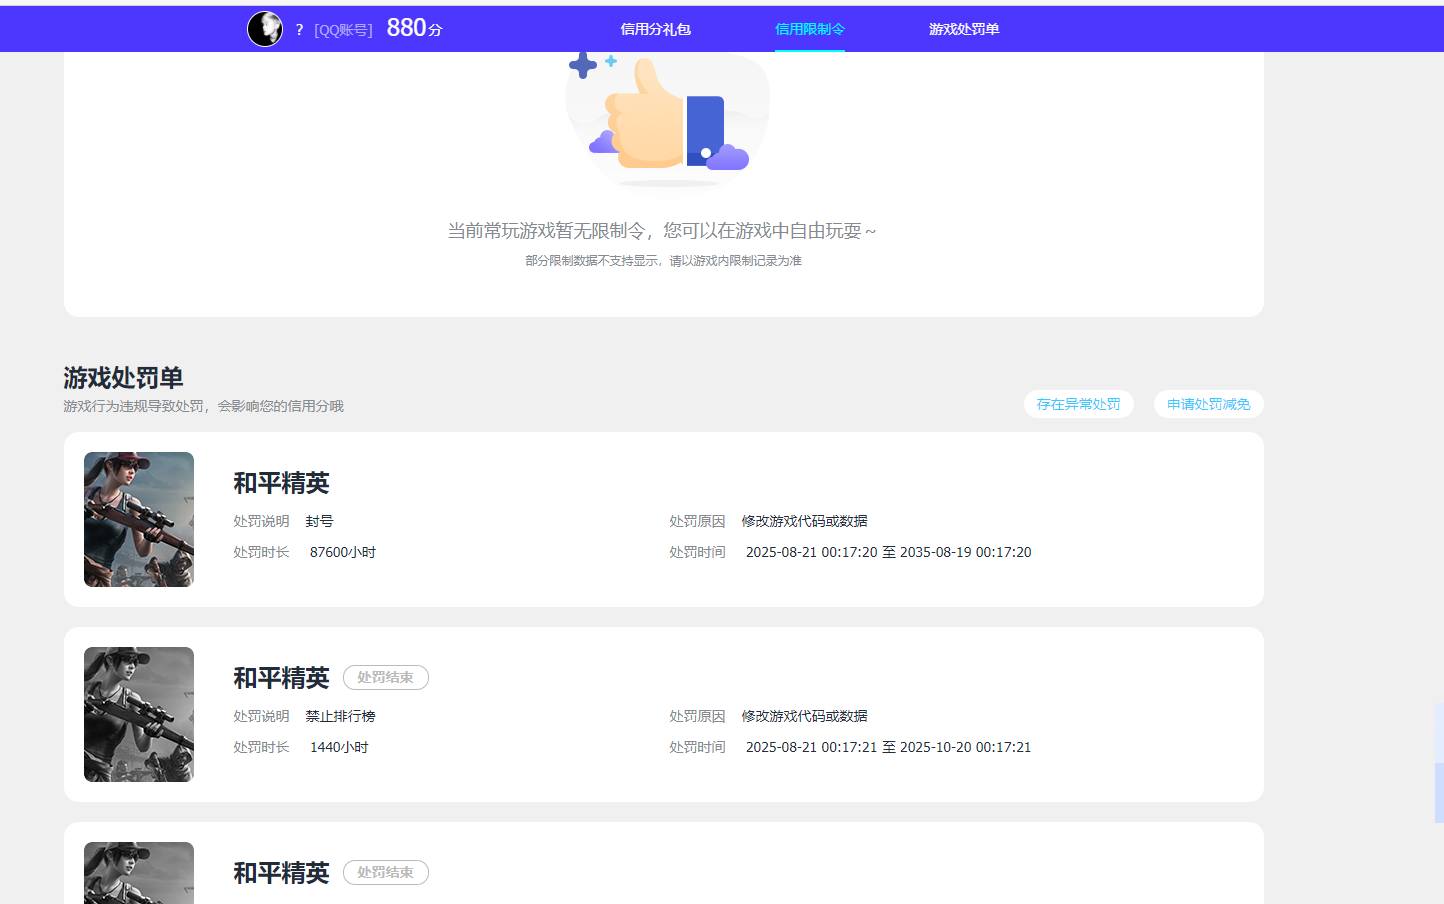Go to the 游戏处罚单 tab
Screen dimensions: 1444x904
964,29
